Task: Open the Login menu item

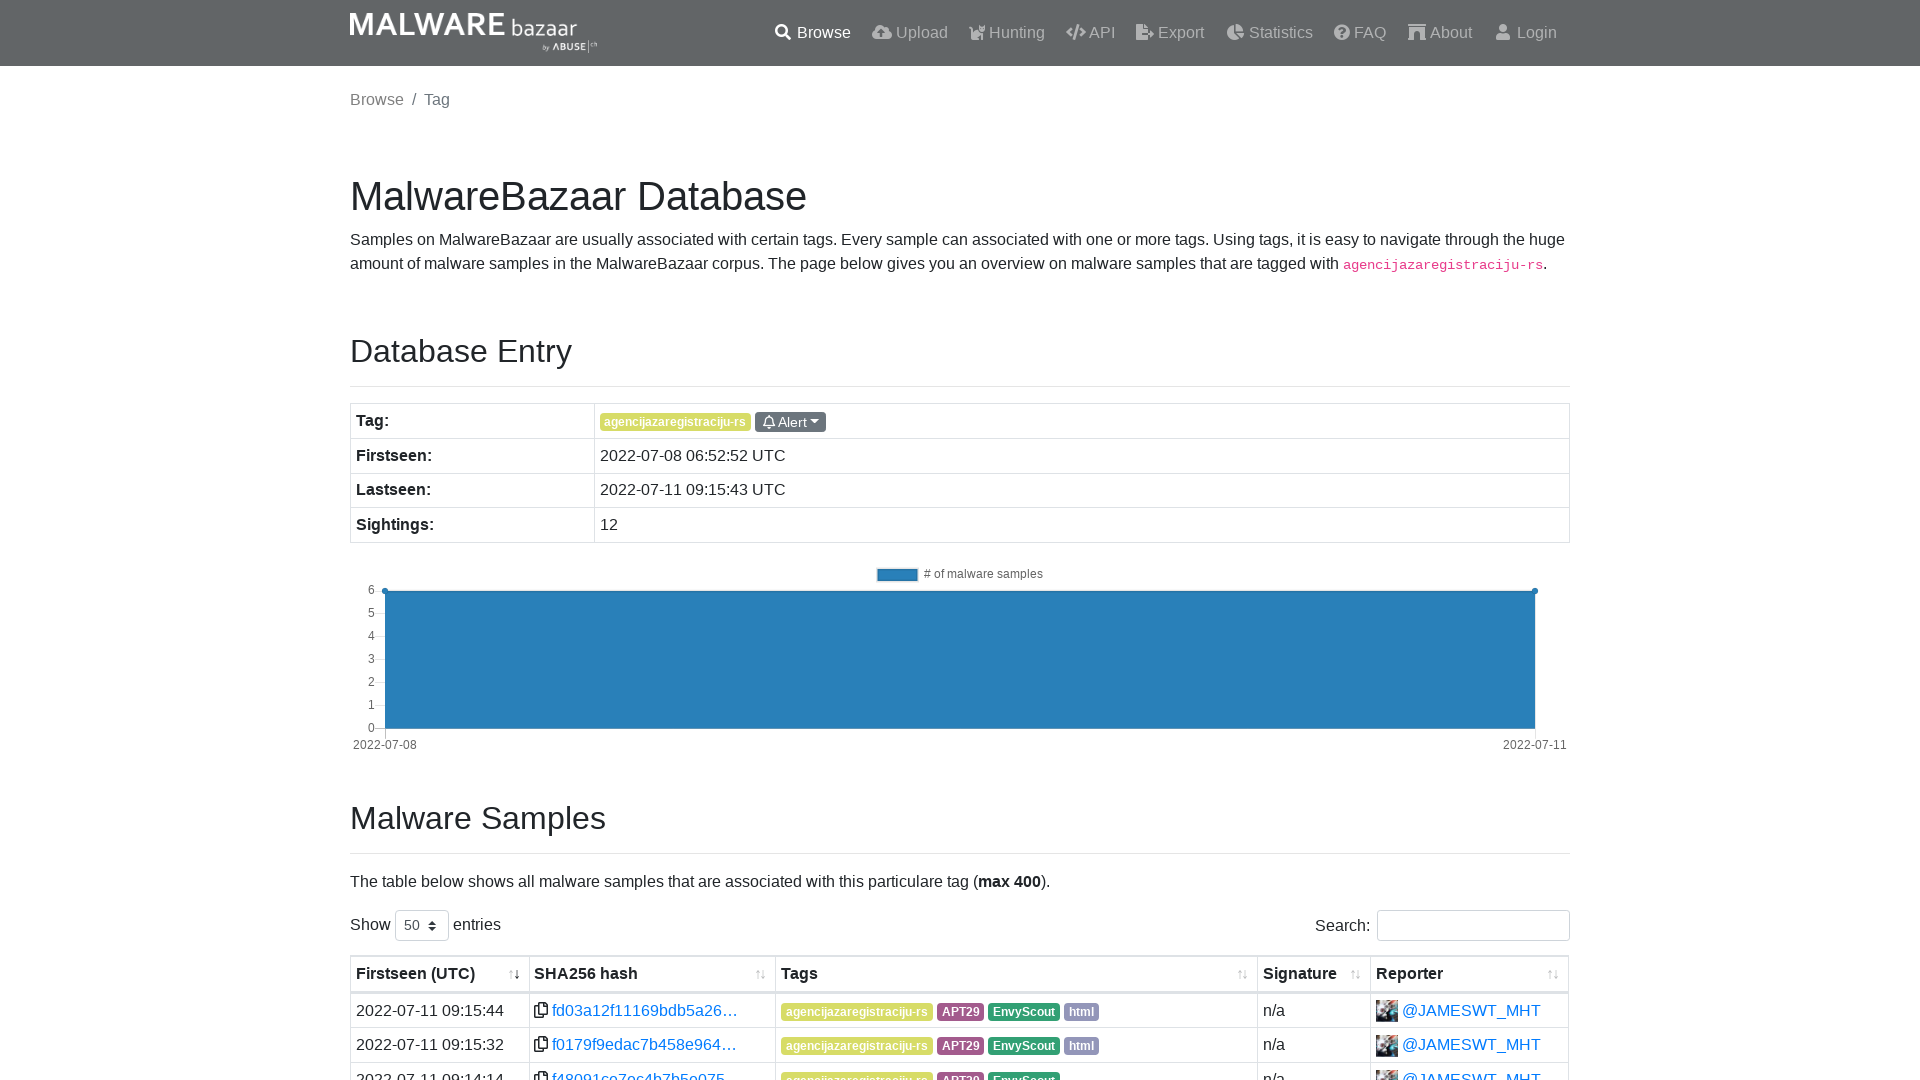Action: coord(1525,32)
